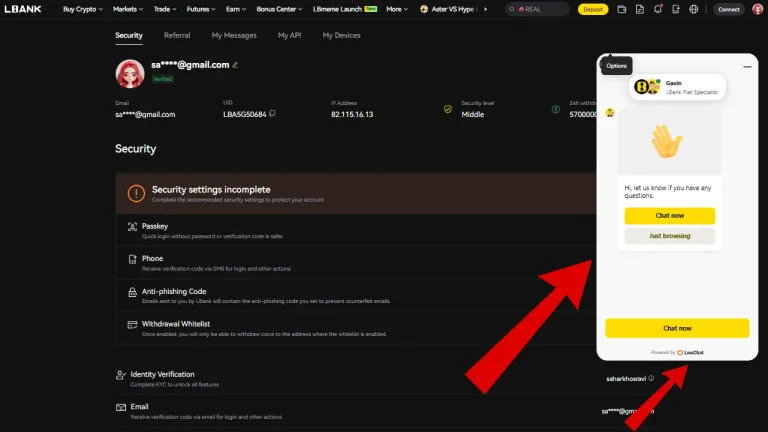Image resolution: width=768 pixels, height=432 pixels.
Task: Switch to the Referral tab
Action: point(177,35)
